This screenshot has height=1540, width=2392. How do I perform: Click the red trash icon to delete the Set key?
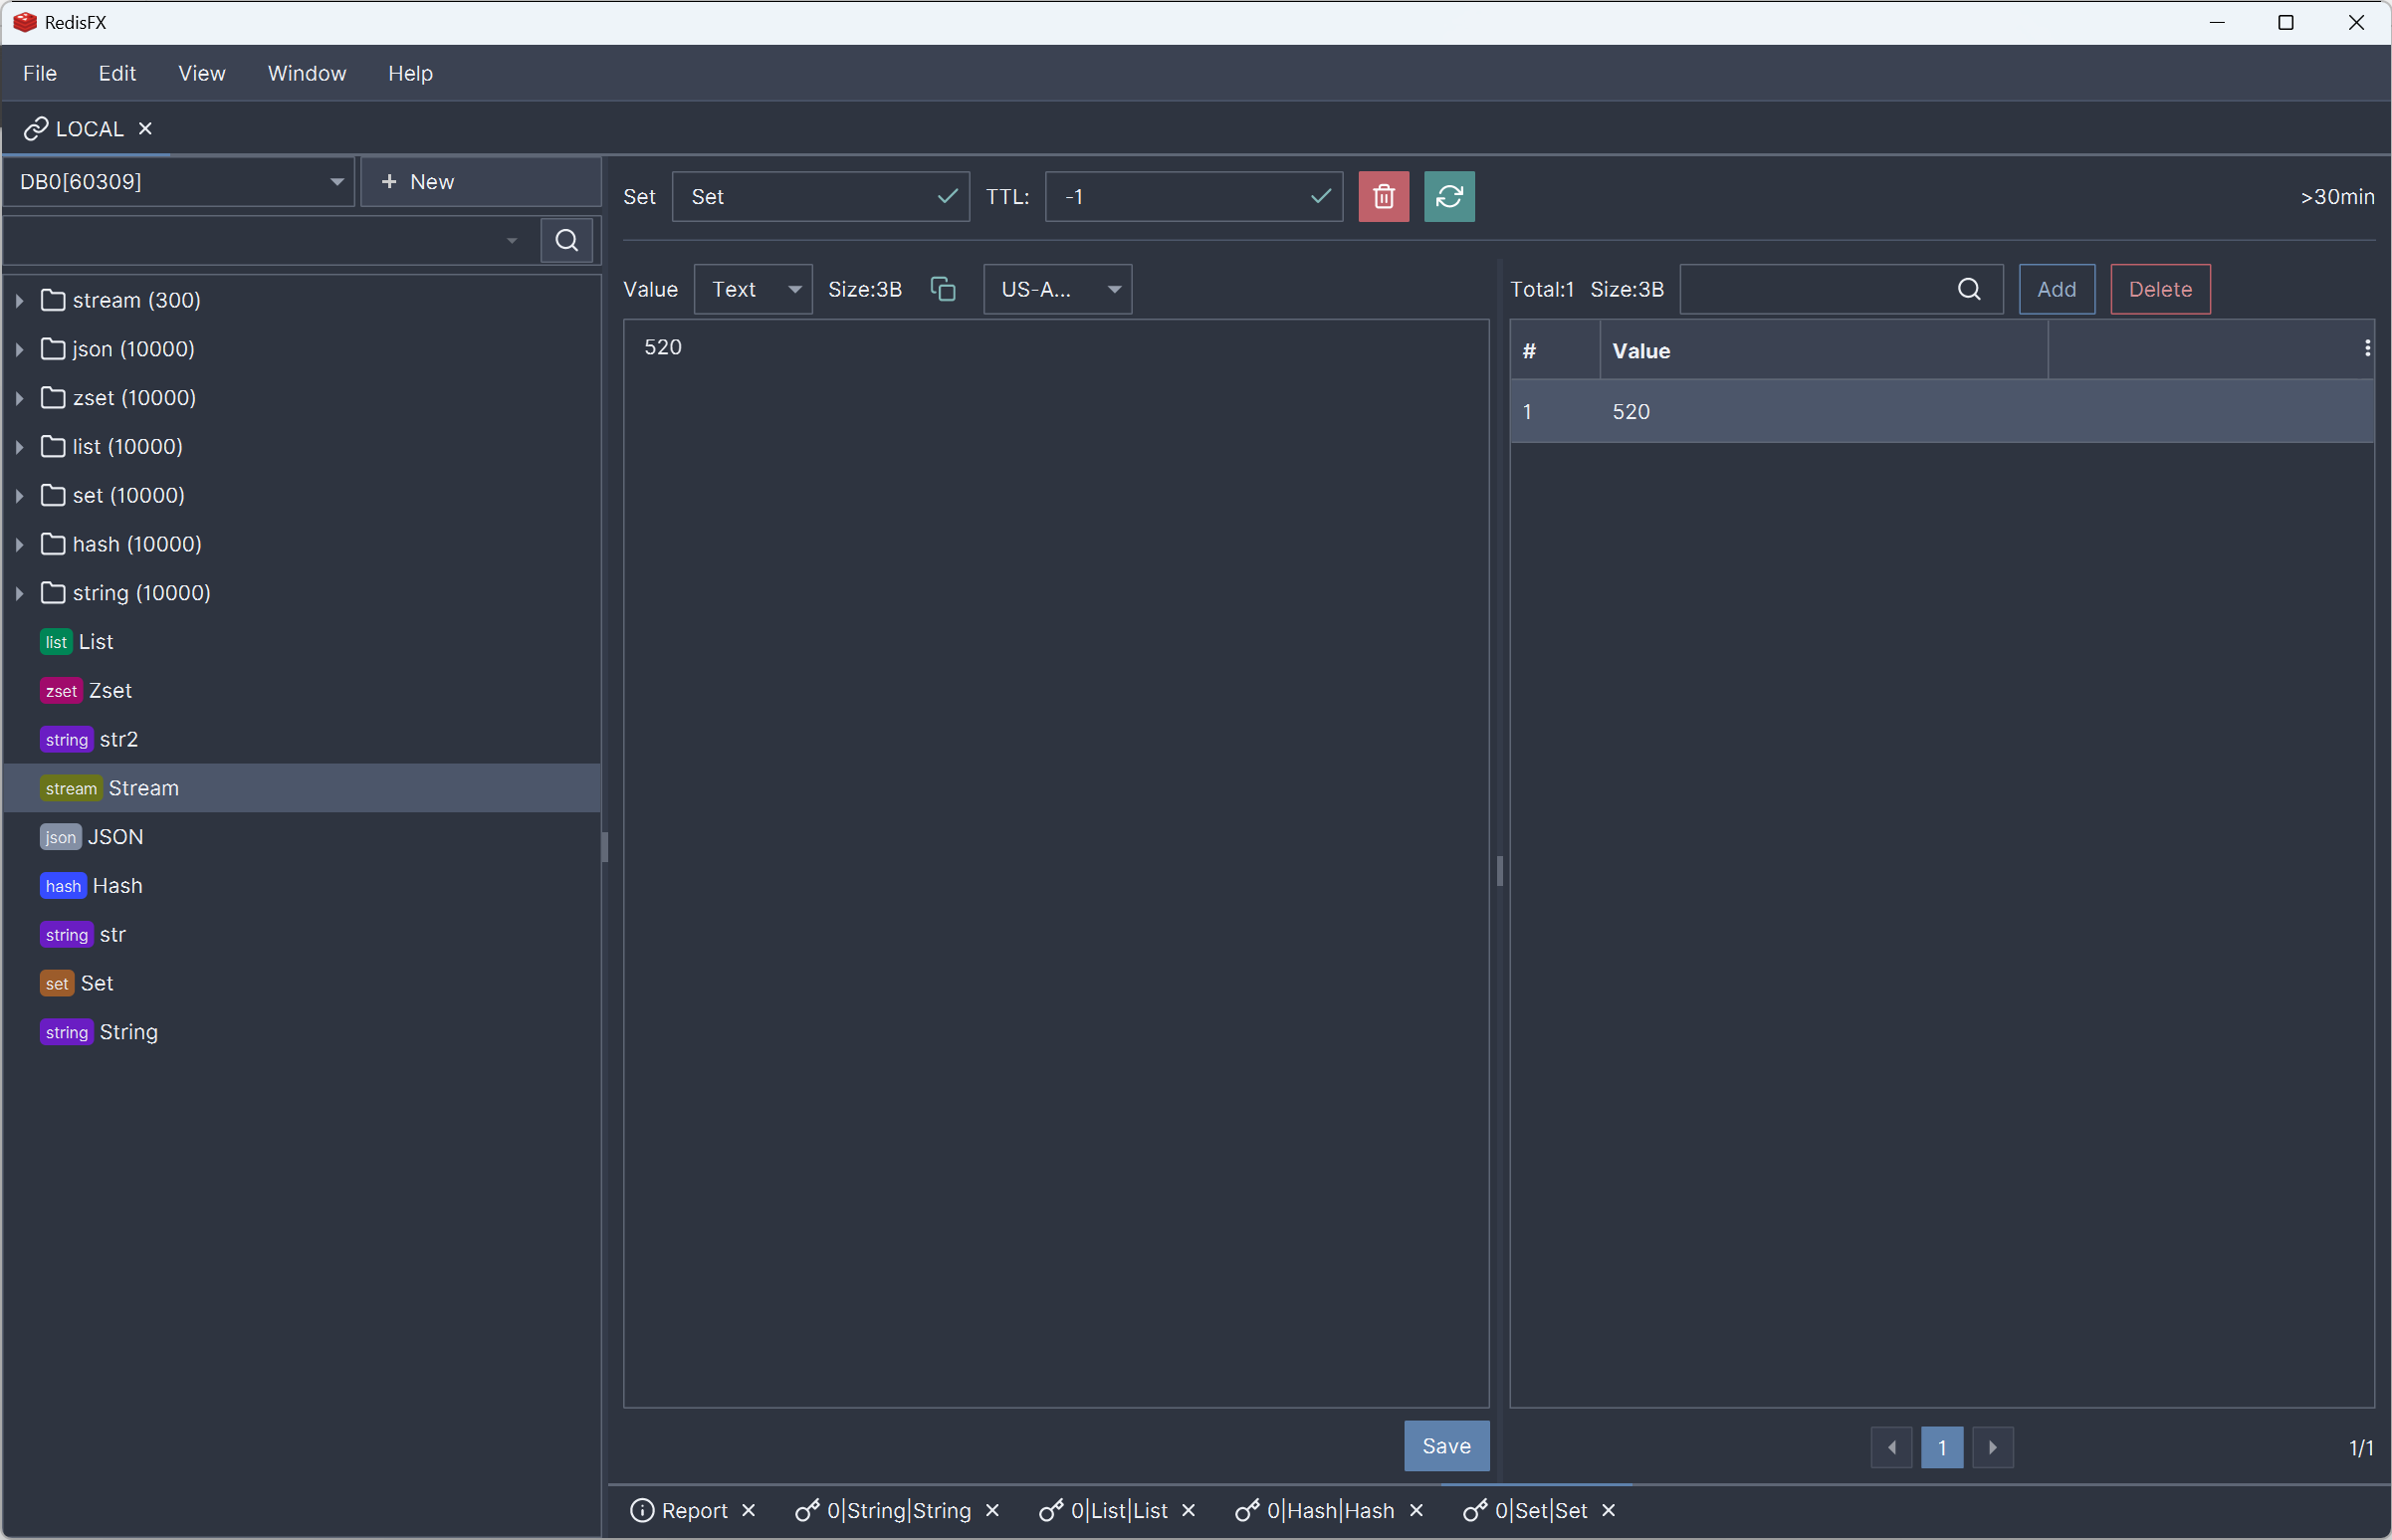[x=1383, y=196]
